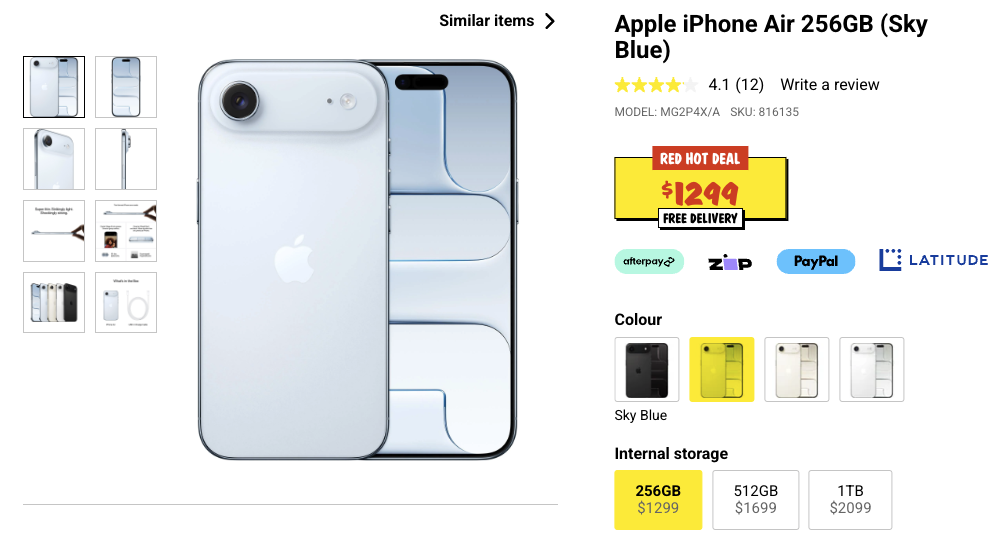997x543 pixels.
Task: View the side profile thumbnail
Action: point(126,159)
